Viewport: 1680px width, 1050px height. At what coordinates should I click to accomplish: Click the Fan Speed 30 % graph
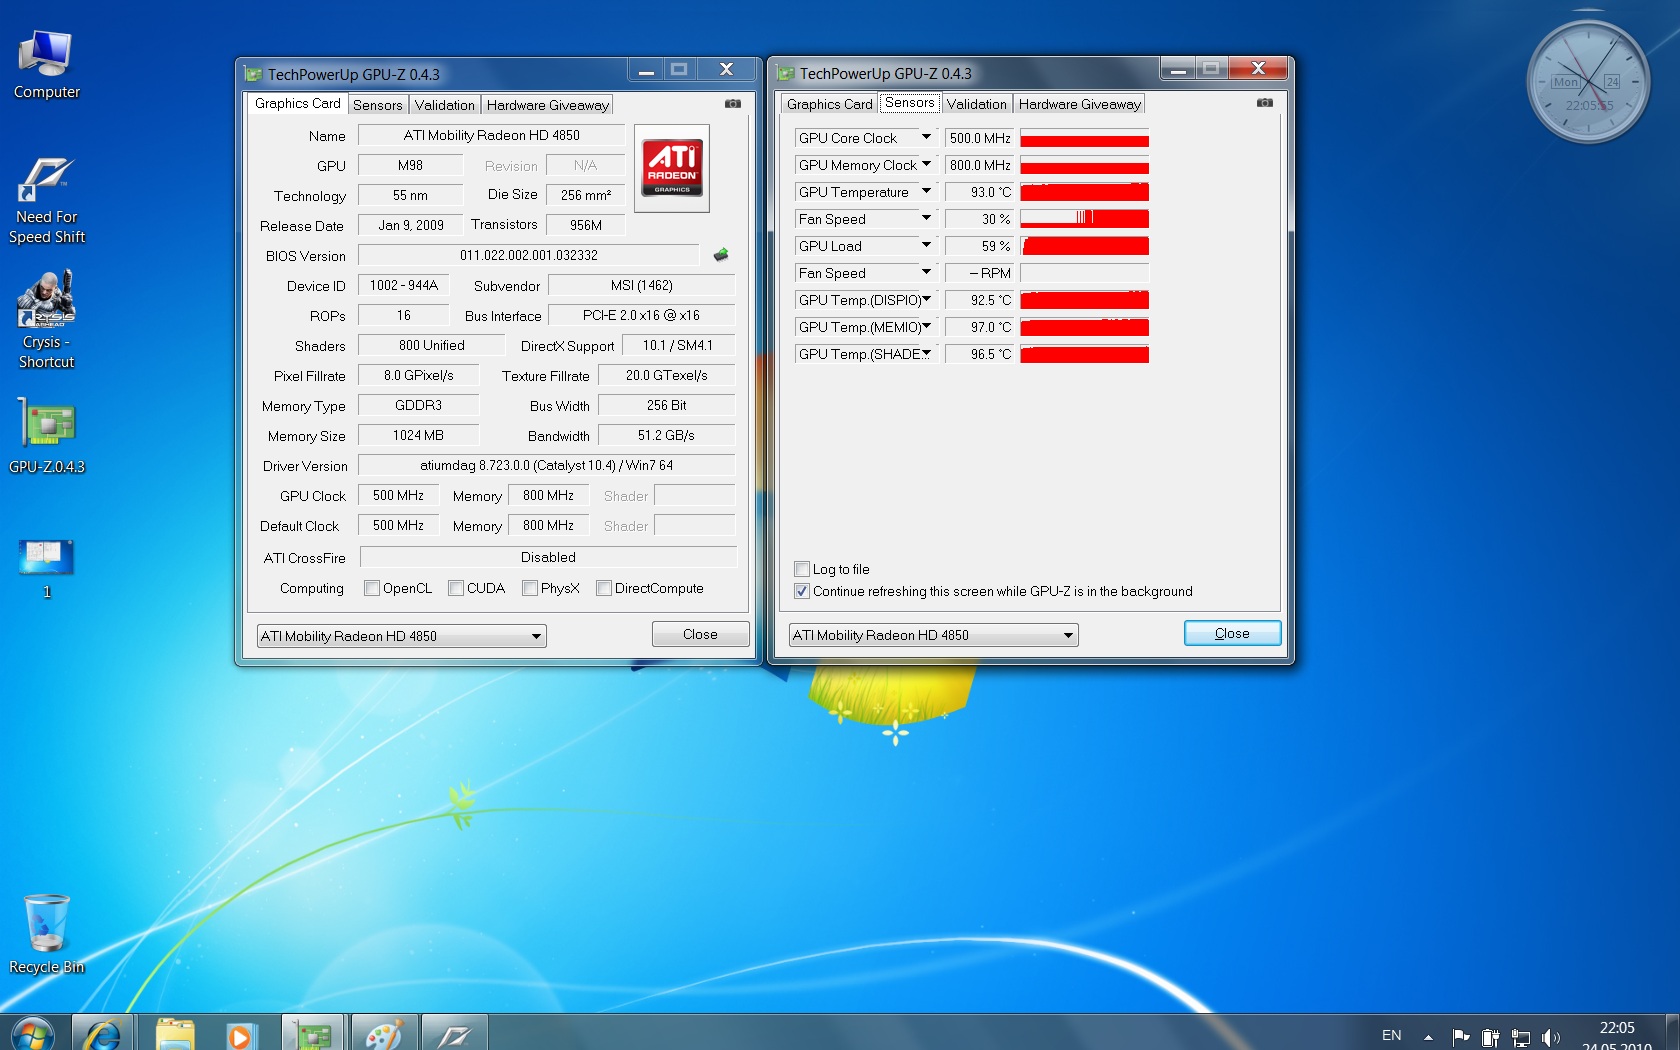coord(1084,219)
